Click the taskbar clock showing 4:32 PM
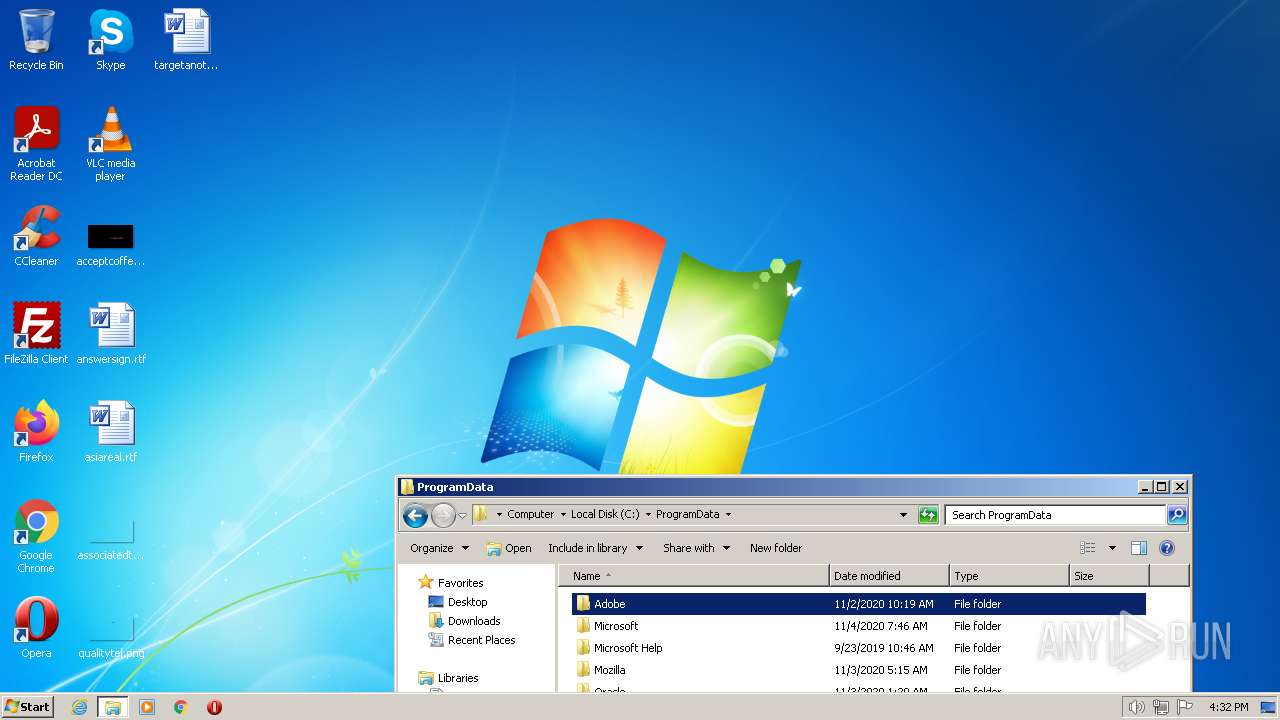The width and height of the screenshot is (1280, 720). (1228, 707)
